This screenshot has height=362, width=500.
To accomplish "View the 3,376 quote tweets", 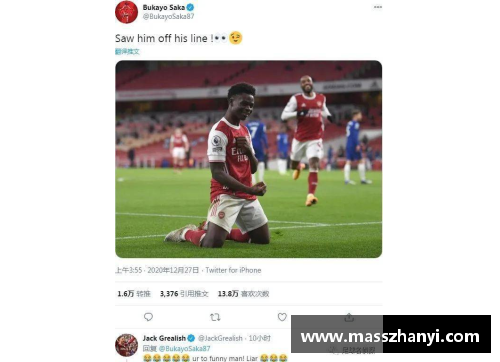I will pyautogui.click(x=184, y=294).
